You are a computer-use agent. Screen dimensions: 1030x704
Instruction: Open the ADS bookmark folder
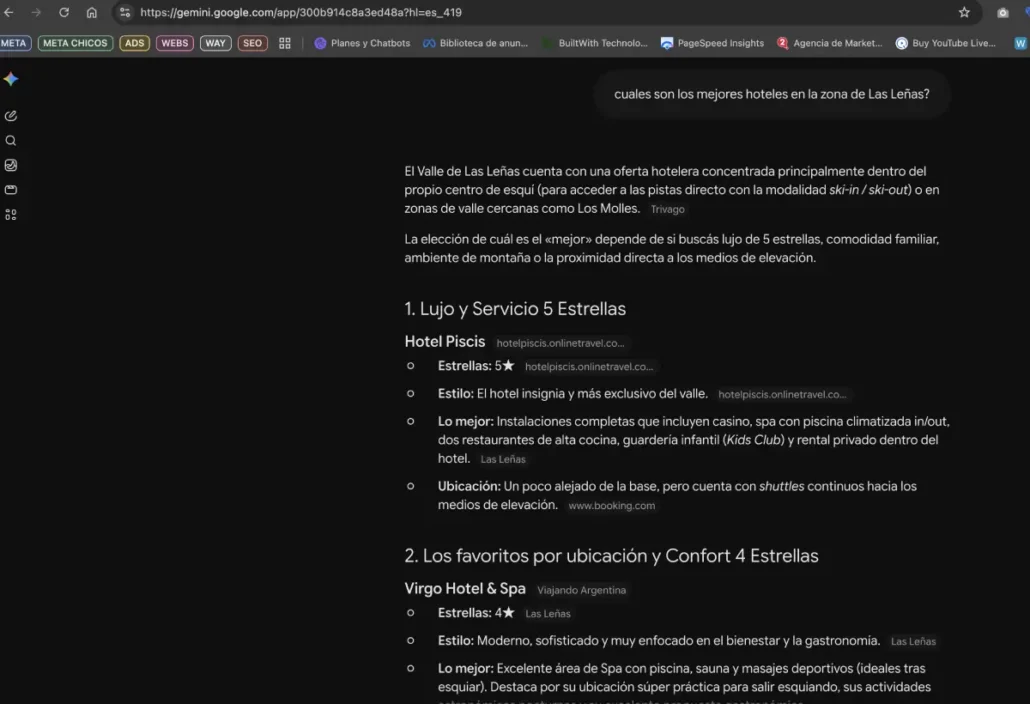coord(135,43)
